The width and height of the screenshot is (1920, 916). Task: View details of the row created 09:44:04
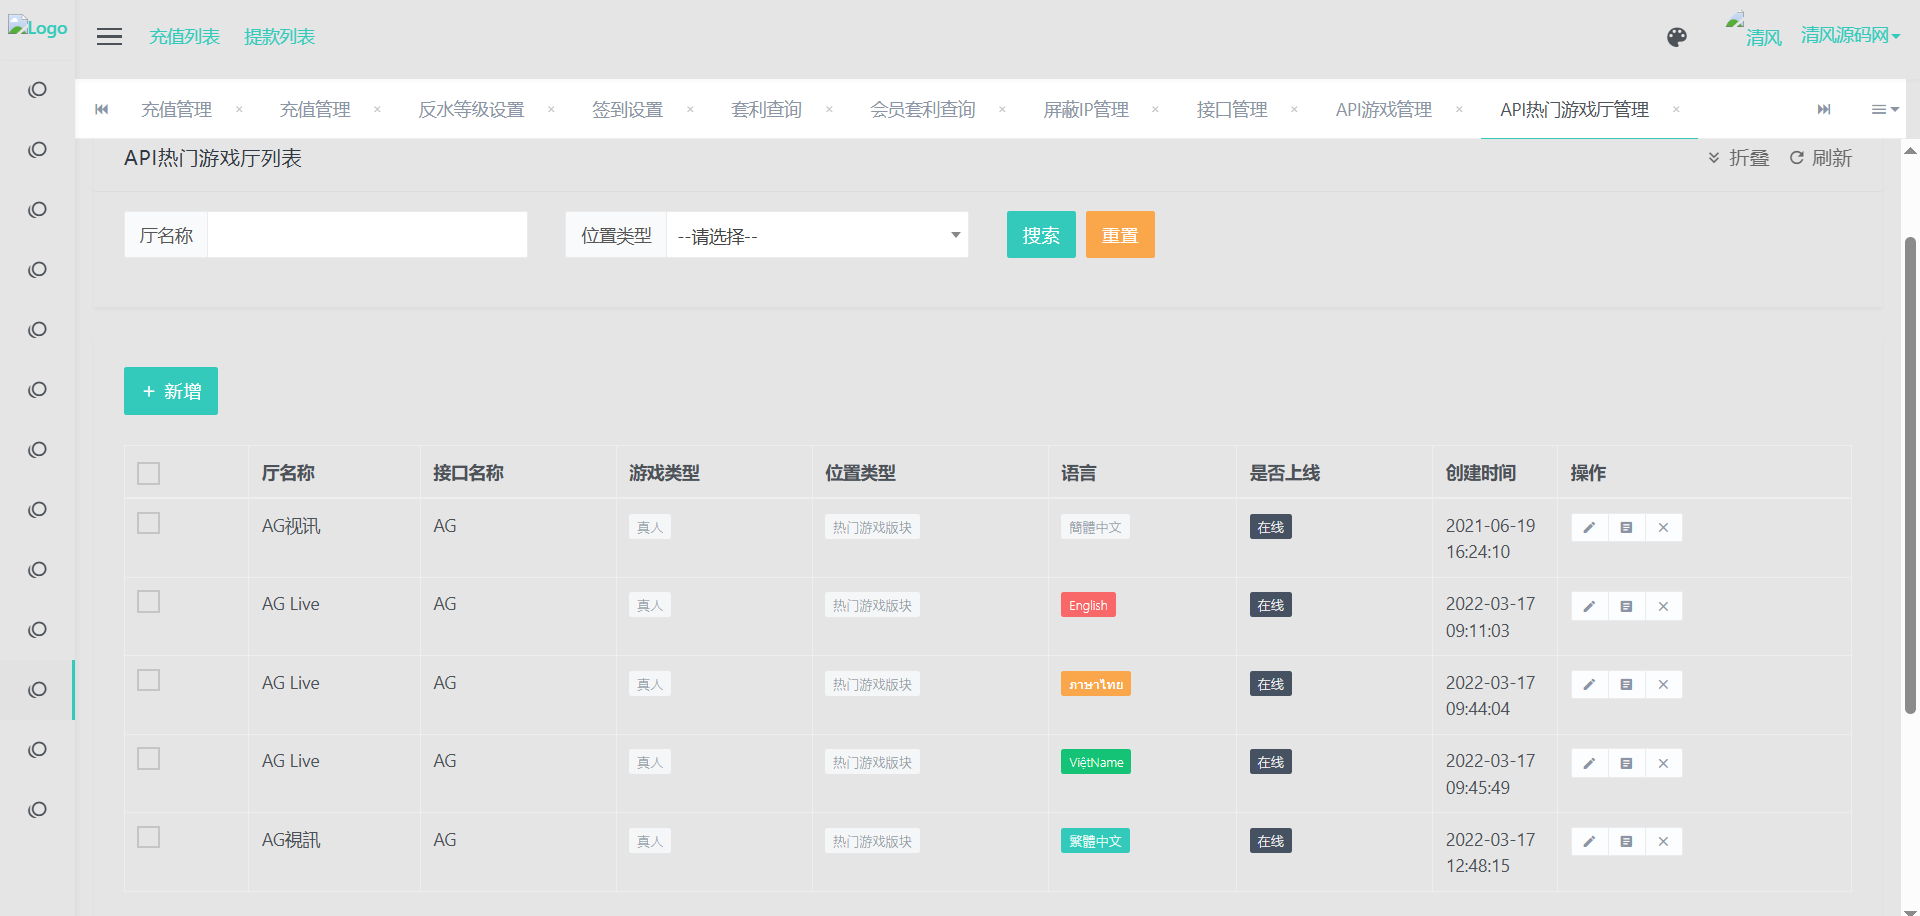pos(1626,684)
